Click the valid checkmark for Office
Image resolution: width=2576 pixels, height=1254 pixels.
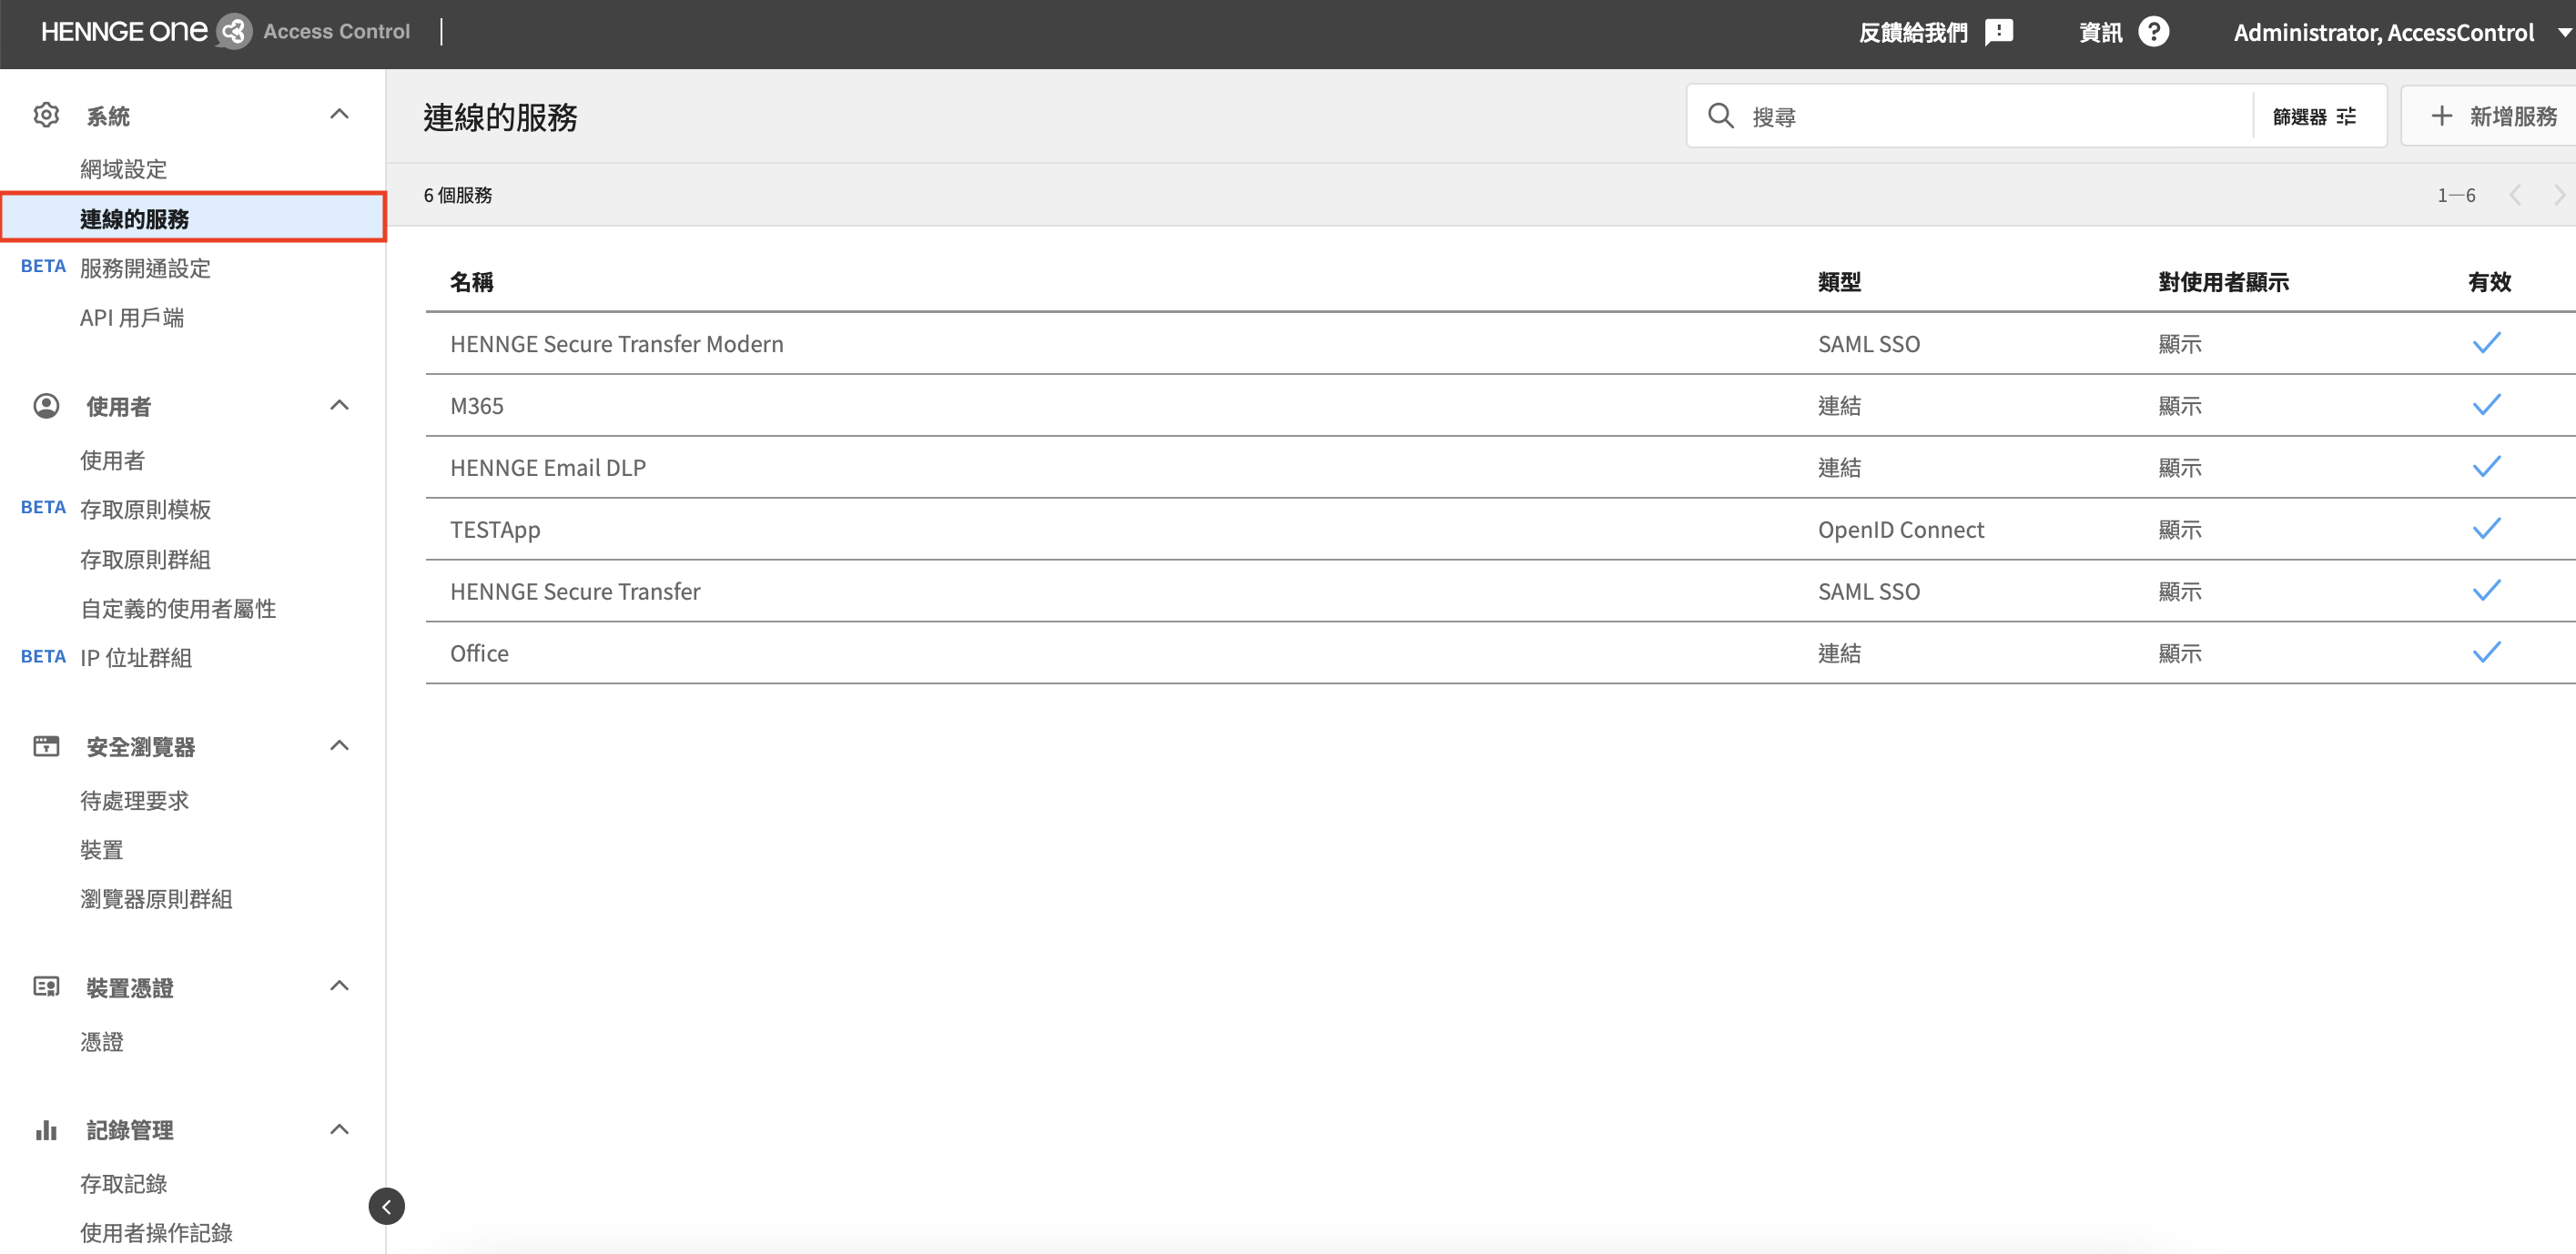pos(2486,653)
